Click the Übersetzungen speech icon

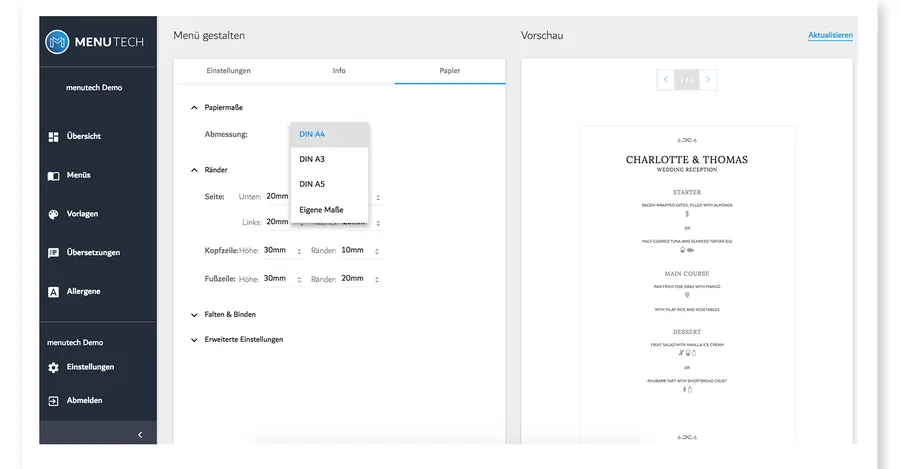point(54,253)
